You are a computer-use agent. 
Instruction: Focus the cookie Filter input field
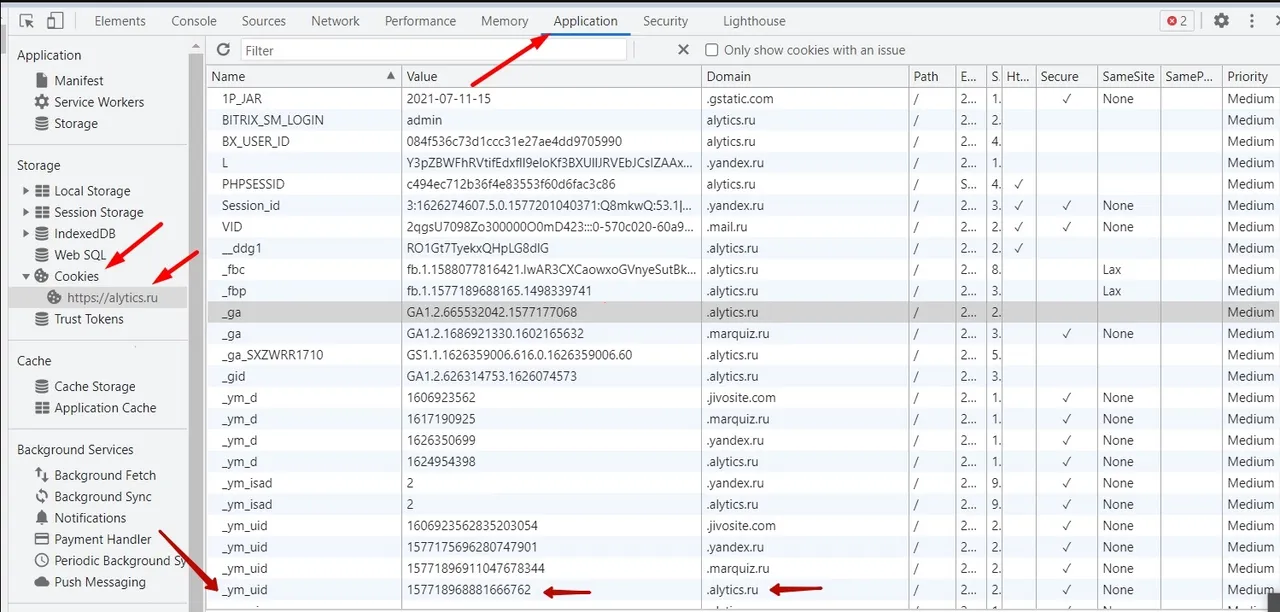433,50
